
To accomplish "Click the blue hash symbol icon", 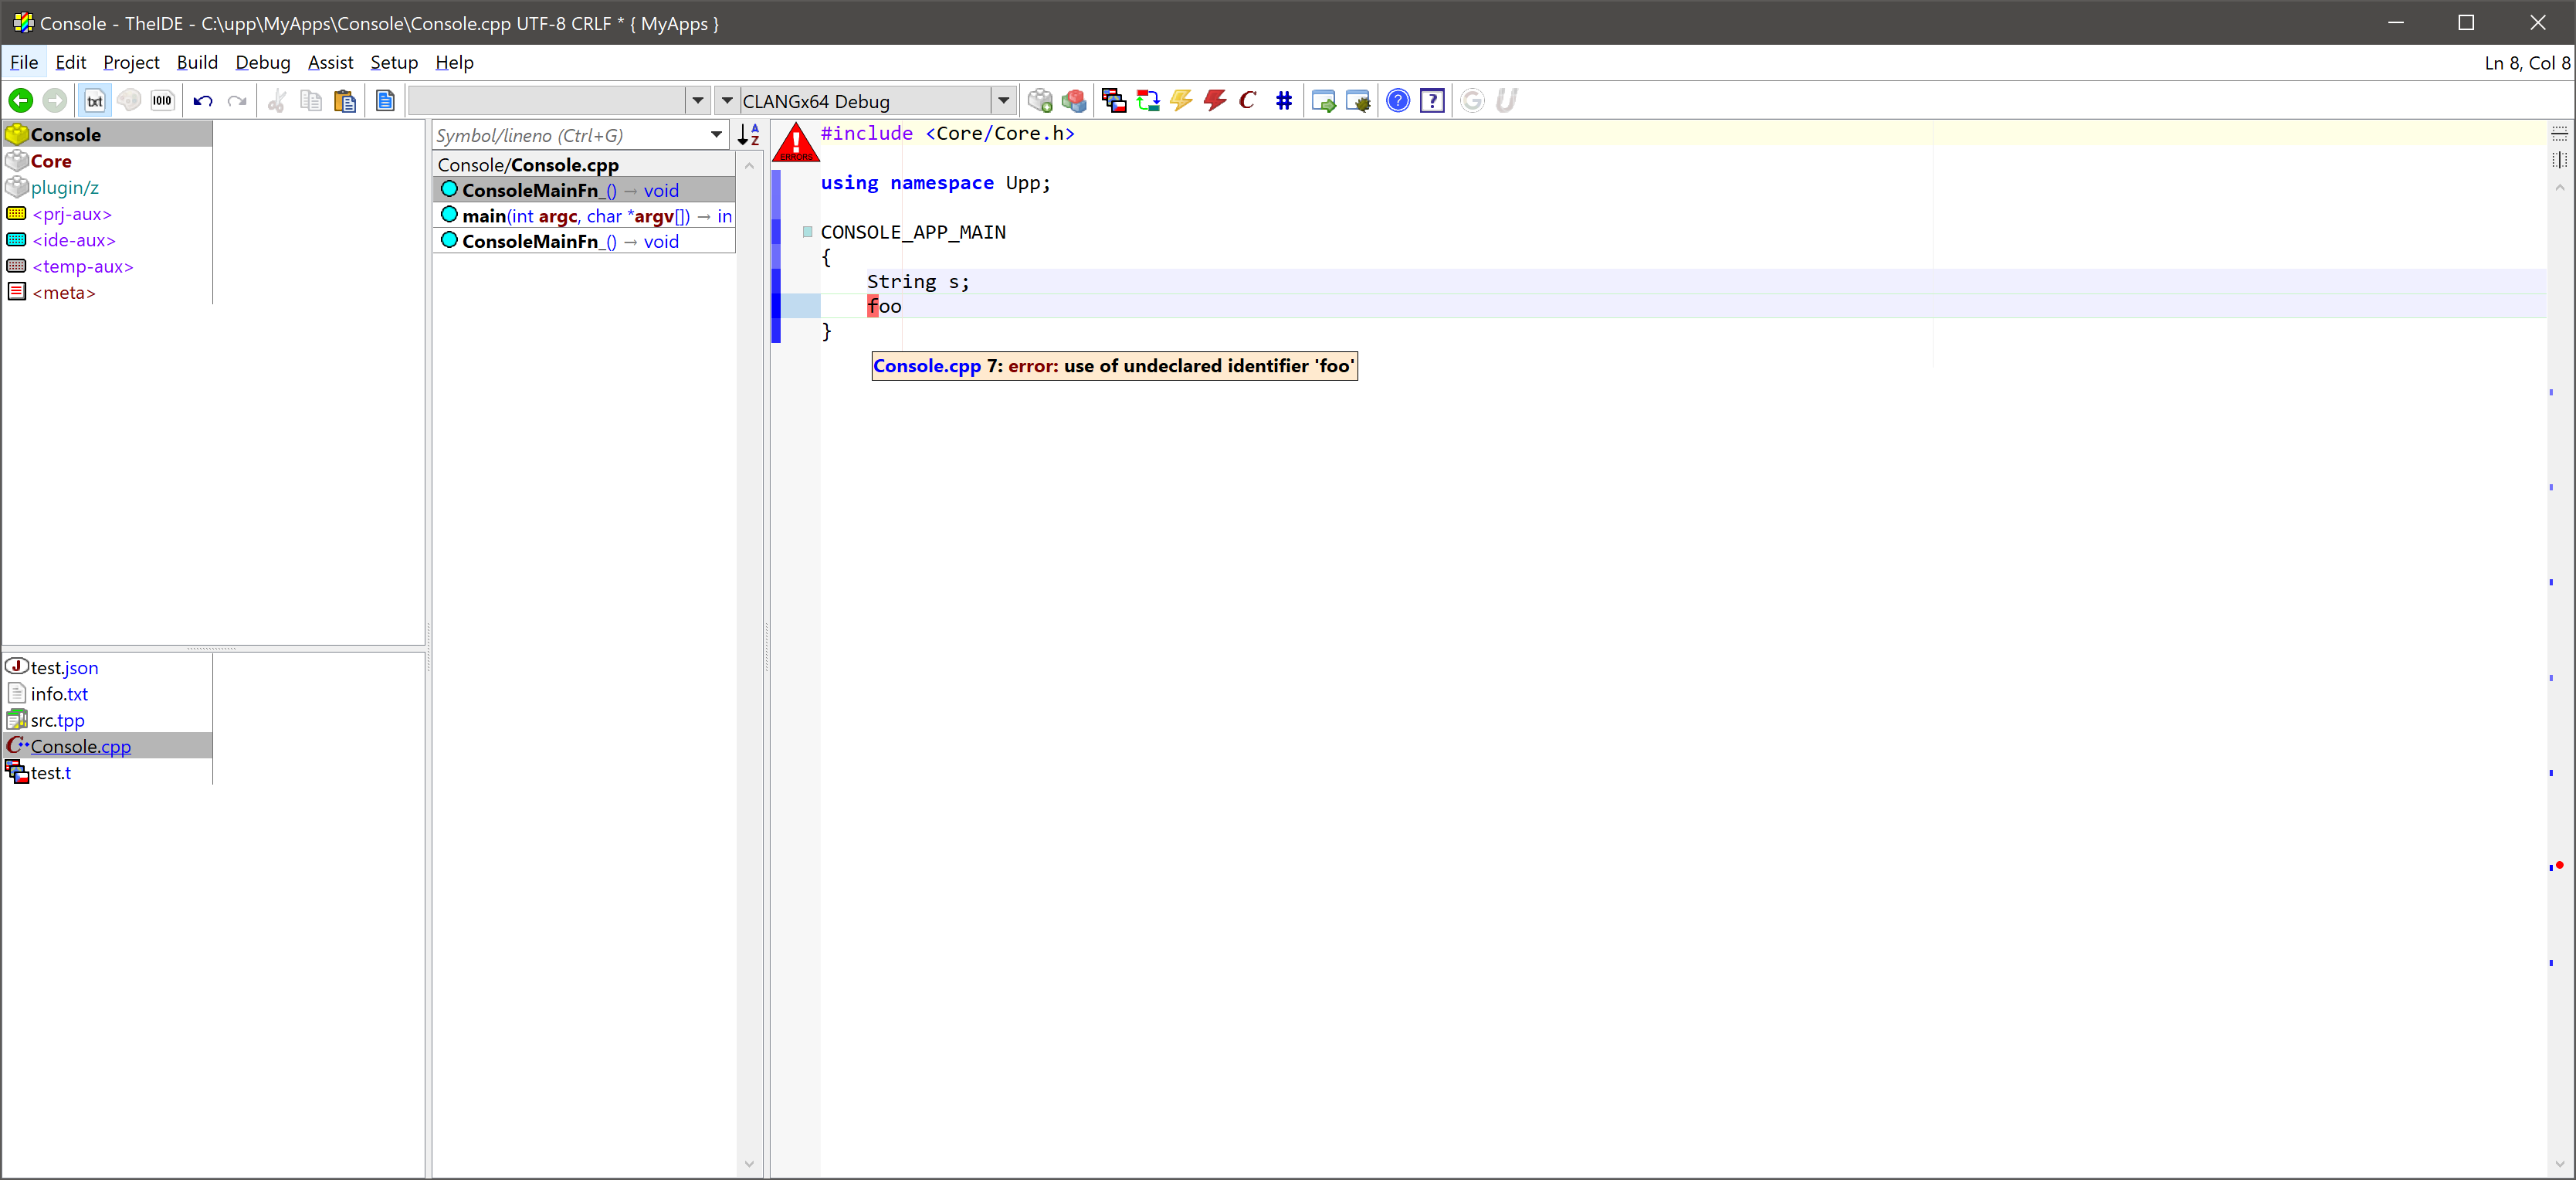I will click(x=1284, y=101).
